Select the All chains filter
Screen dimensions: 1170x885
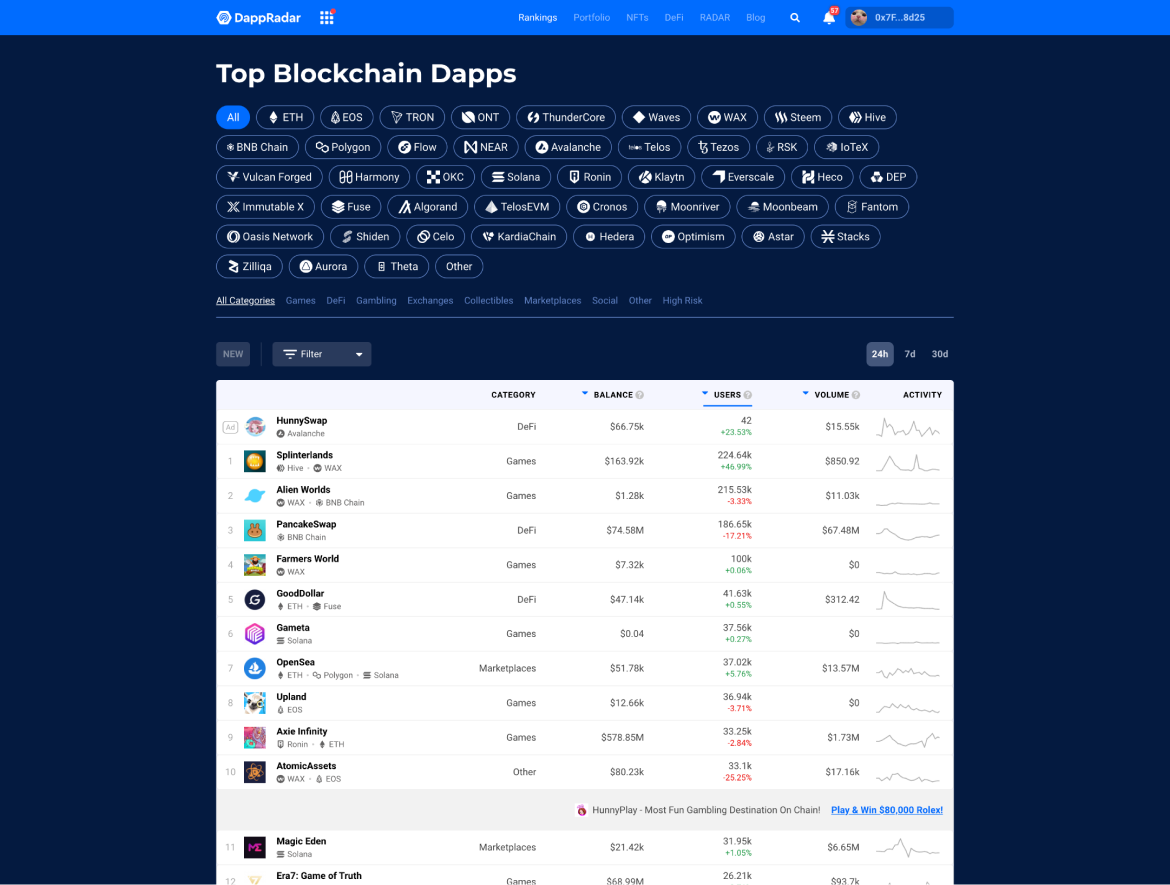pos(233,117)
